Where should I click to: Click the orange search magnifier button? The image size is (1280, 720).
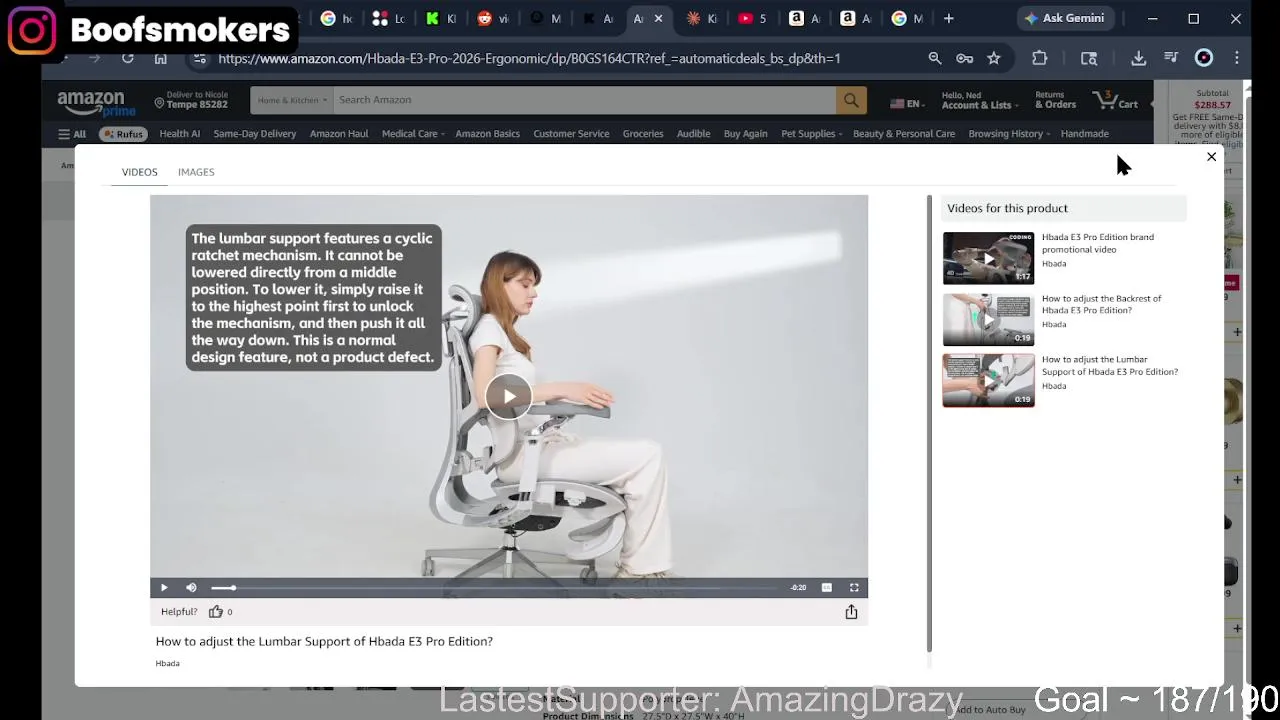tap(851, 100)
